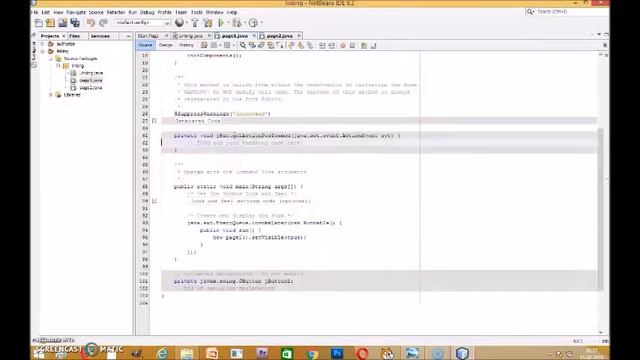Switch to the Services panel tab

tap(100, 36)
